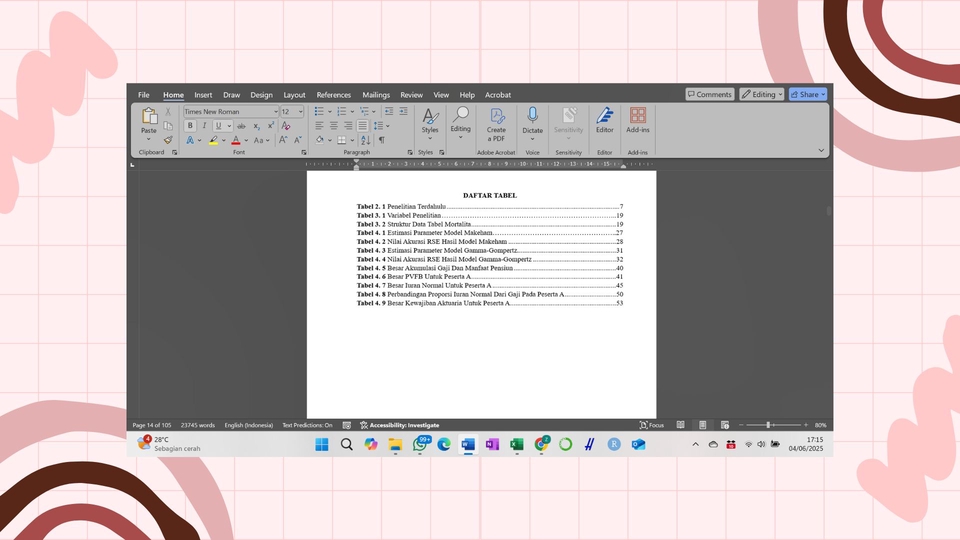This screenshot has width=960, height=540.
Task: Open the Font dialog launcher
Action: 304,152
